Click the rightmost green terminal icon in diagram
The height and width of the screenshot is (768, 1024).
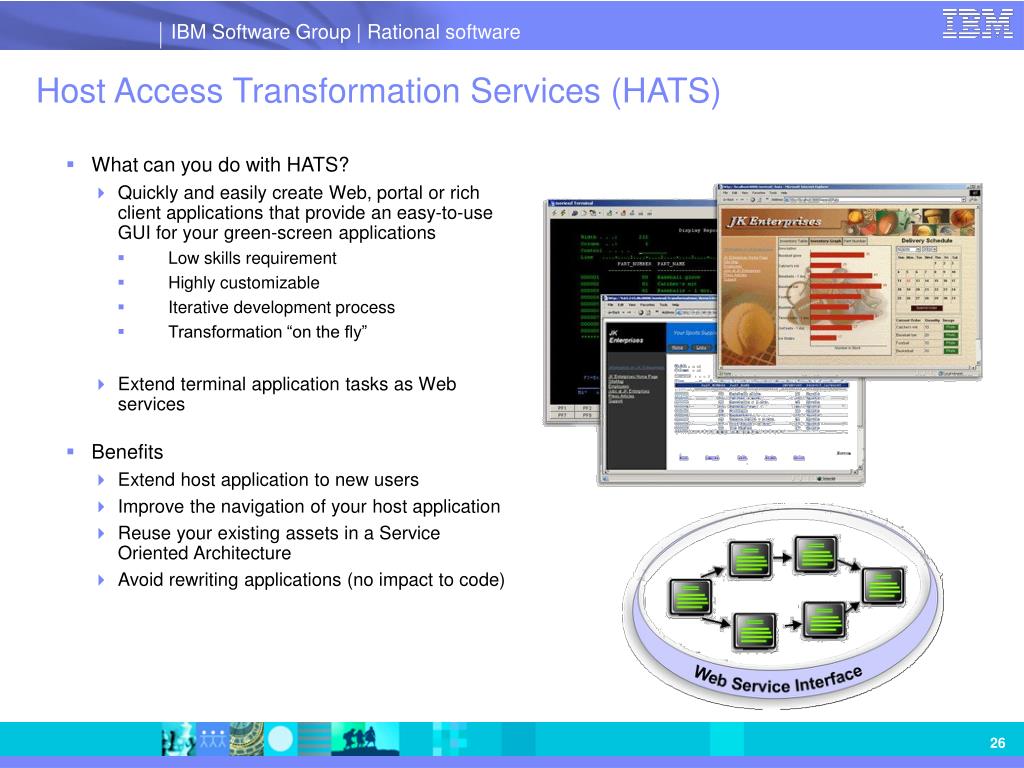pos(884,584)
